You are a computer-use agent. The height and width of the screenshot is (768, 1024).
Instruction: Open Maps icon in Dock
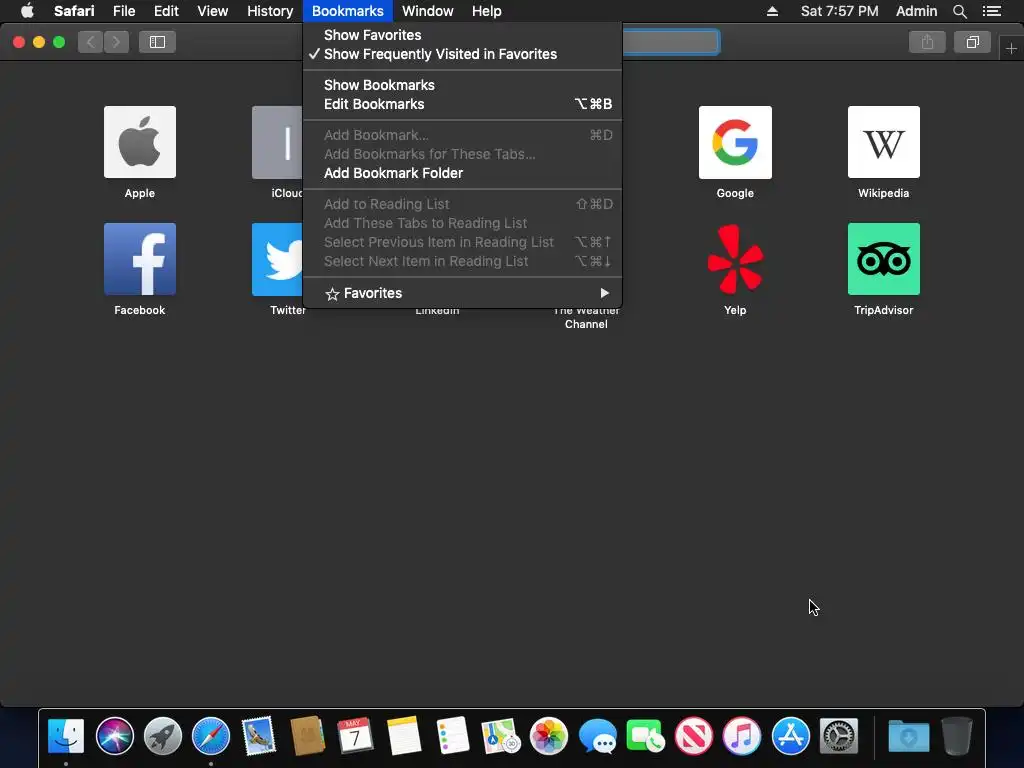[500, 736]
